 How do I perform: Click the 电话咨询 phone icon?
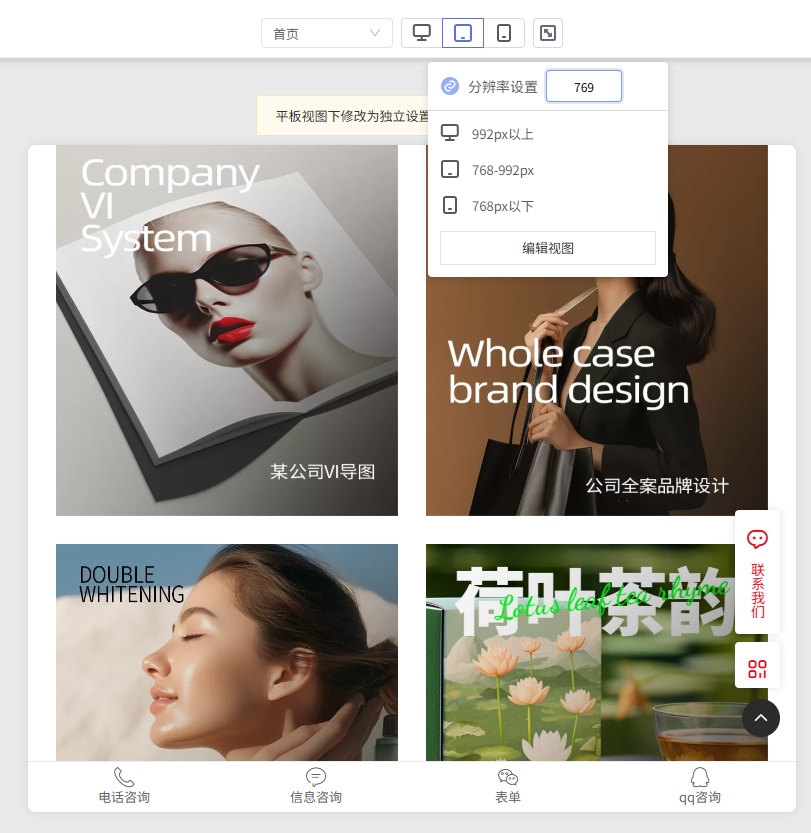click(124, 777)
